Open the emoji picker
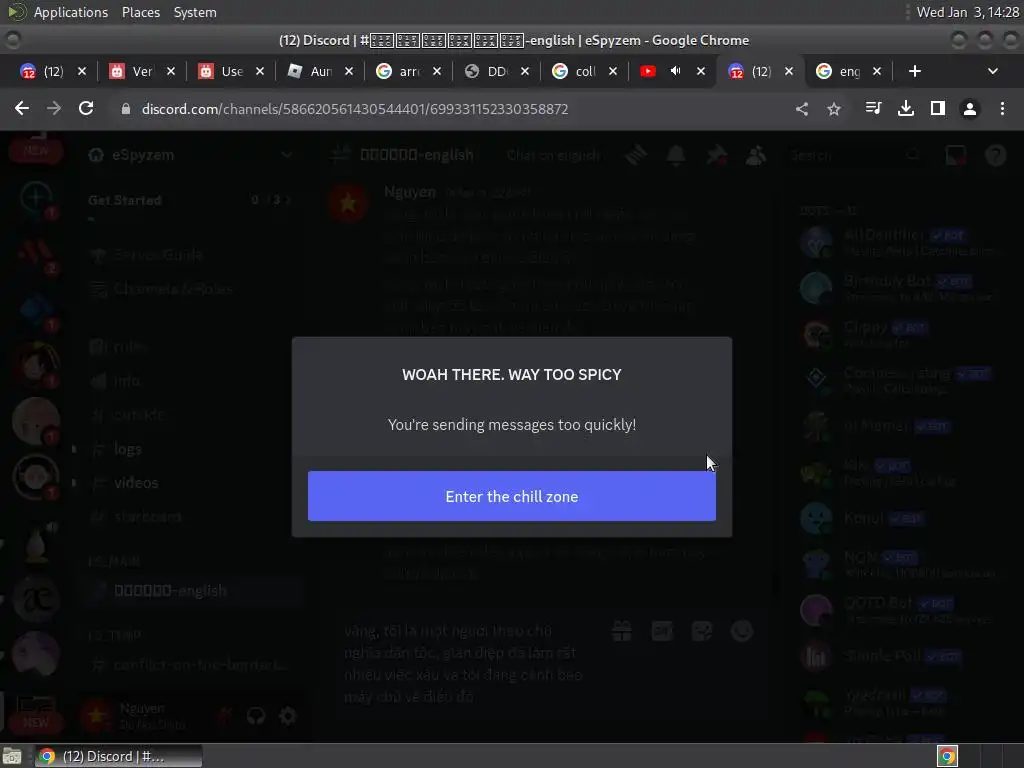This screenshot has height=768, width=1024. click(x=742, y=631)
